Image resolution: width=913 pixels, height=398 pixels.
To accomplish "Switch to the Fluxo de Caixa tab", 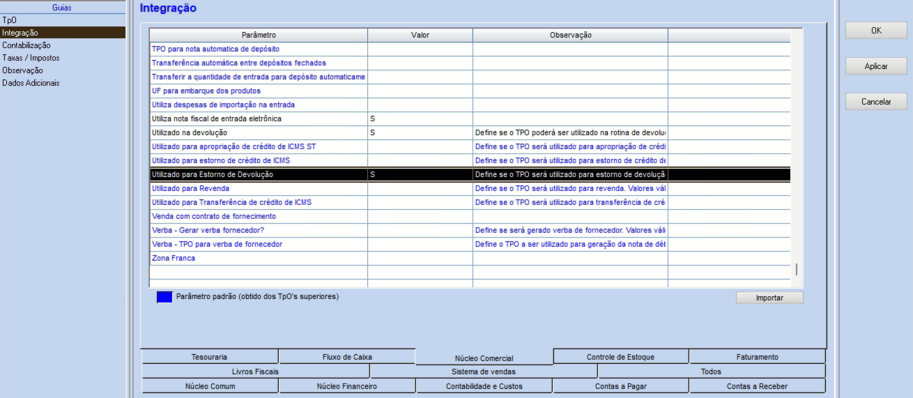I will click(347, 357).
